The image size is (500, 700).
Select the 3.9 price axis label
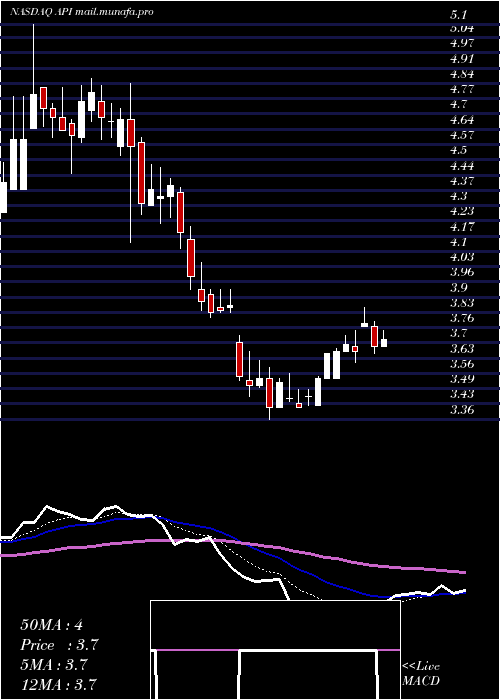(x=458, y=288)
